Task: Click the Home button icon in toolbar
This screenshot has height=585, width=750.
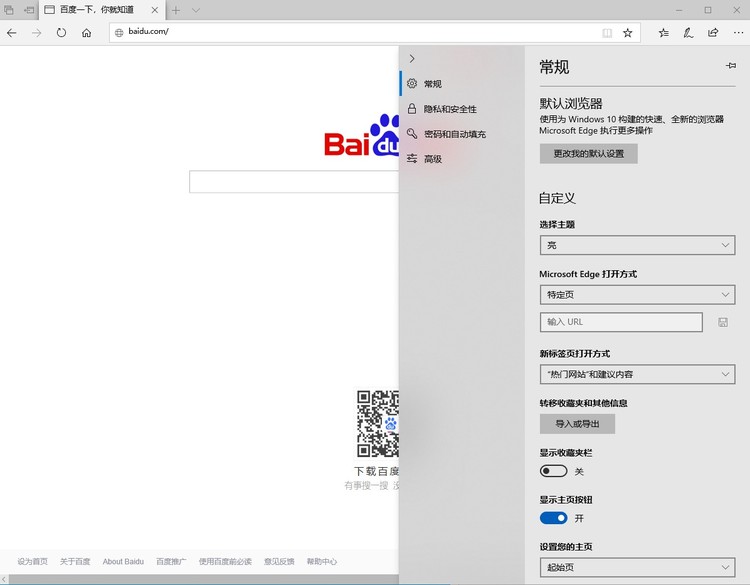Action: tap(87, 32)
